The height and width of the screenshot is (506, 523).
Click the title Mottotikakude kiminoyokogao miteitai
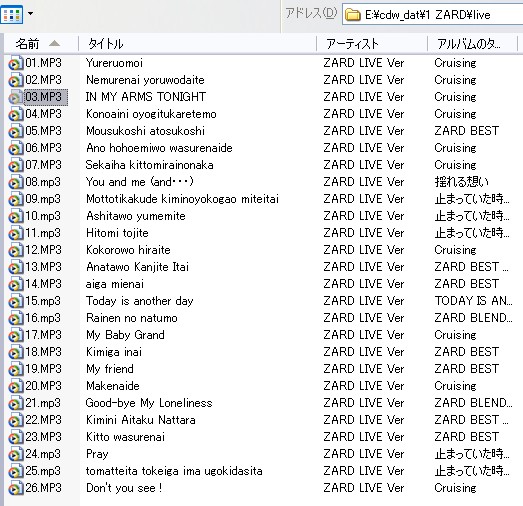[182, 199]
